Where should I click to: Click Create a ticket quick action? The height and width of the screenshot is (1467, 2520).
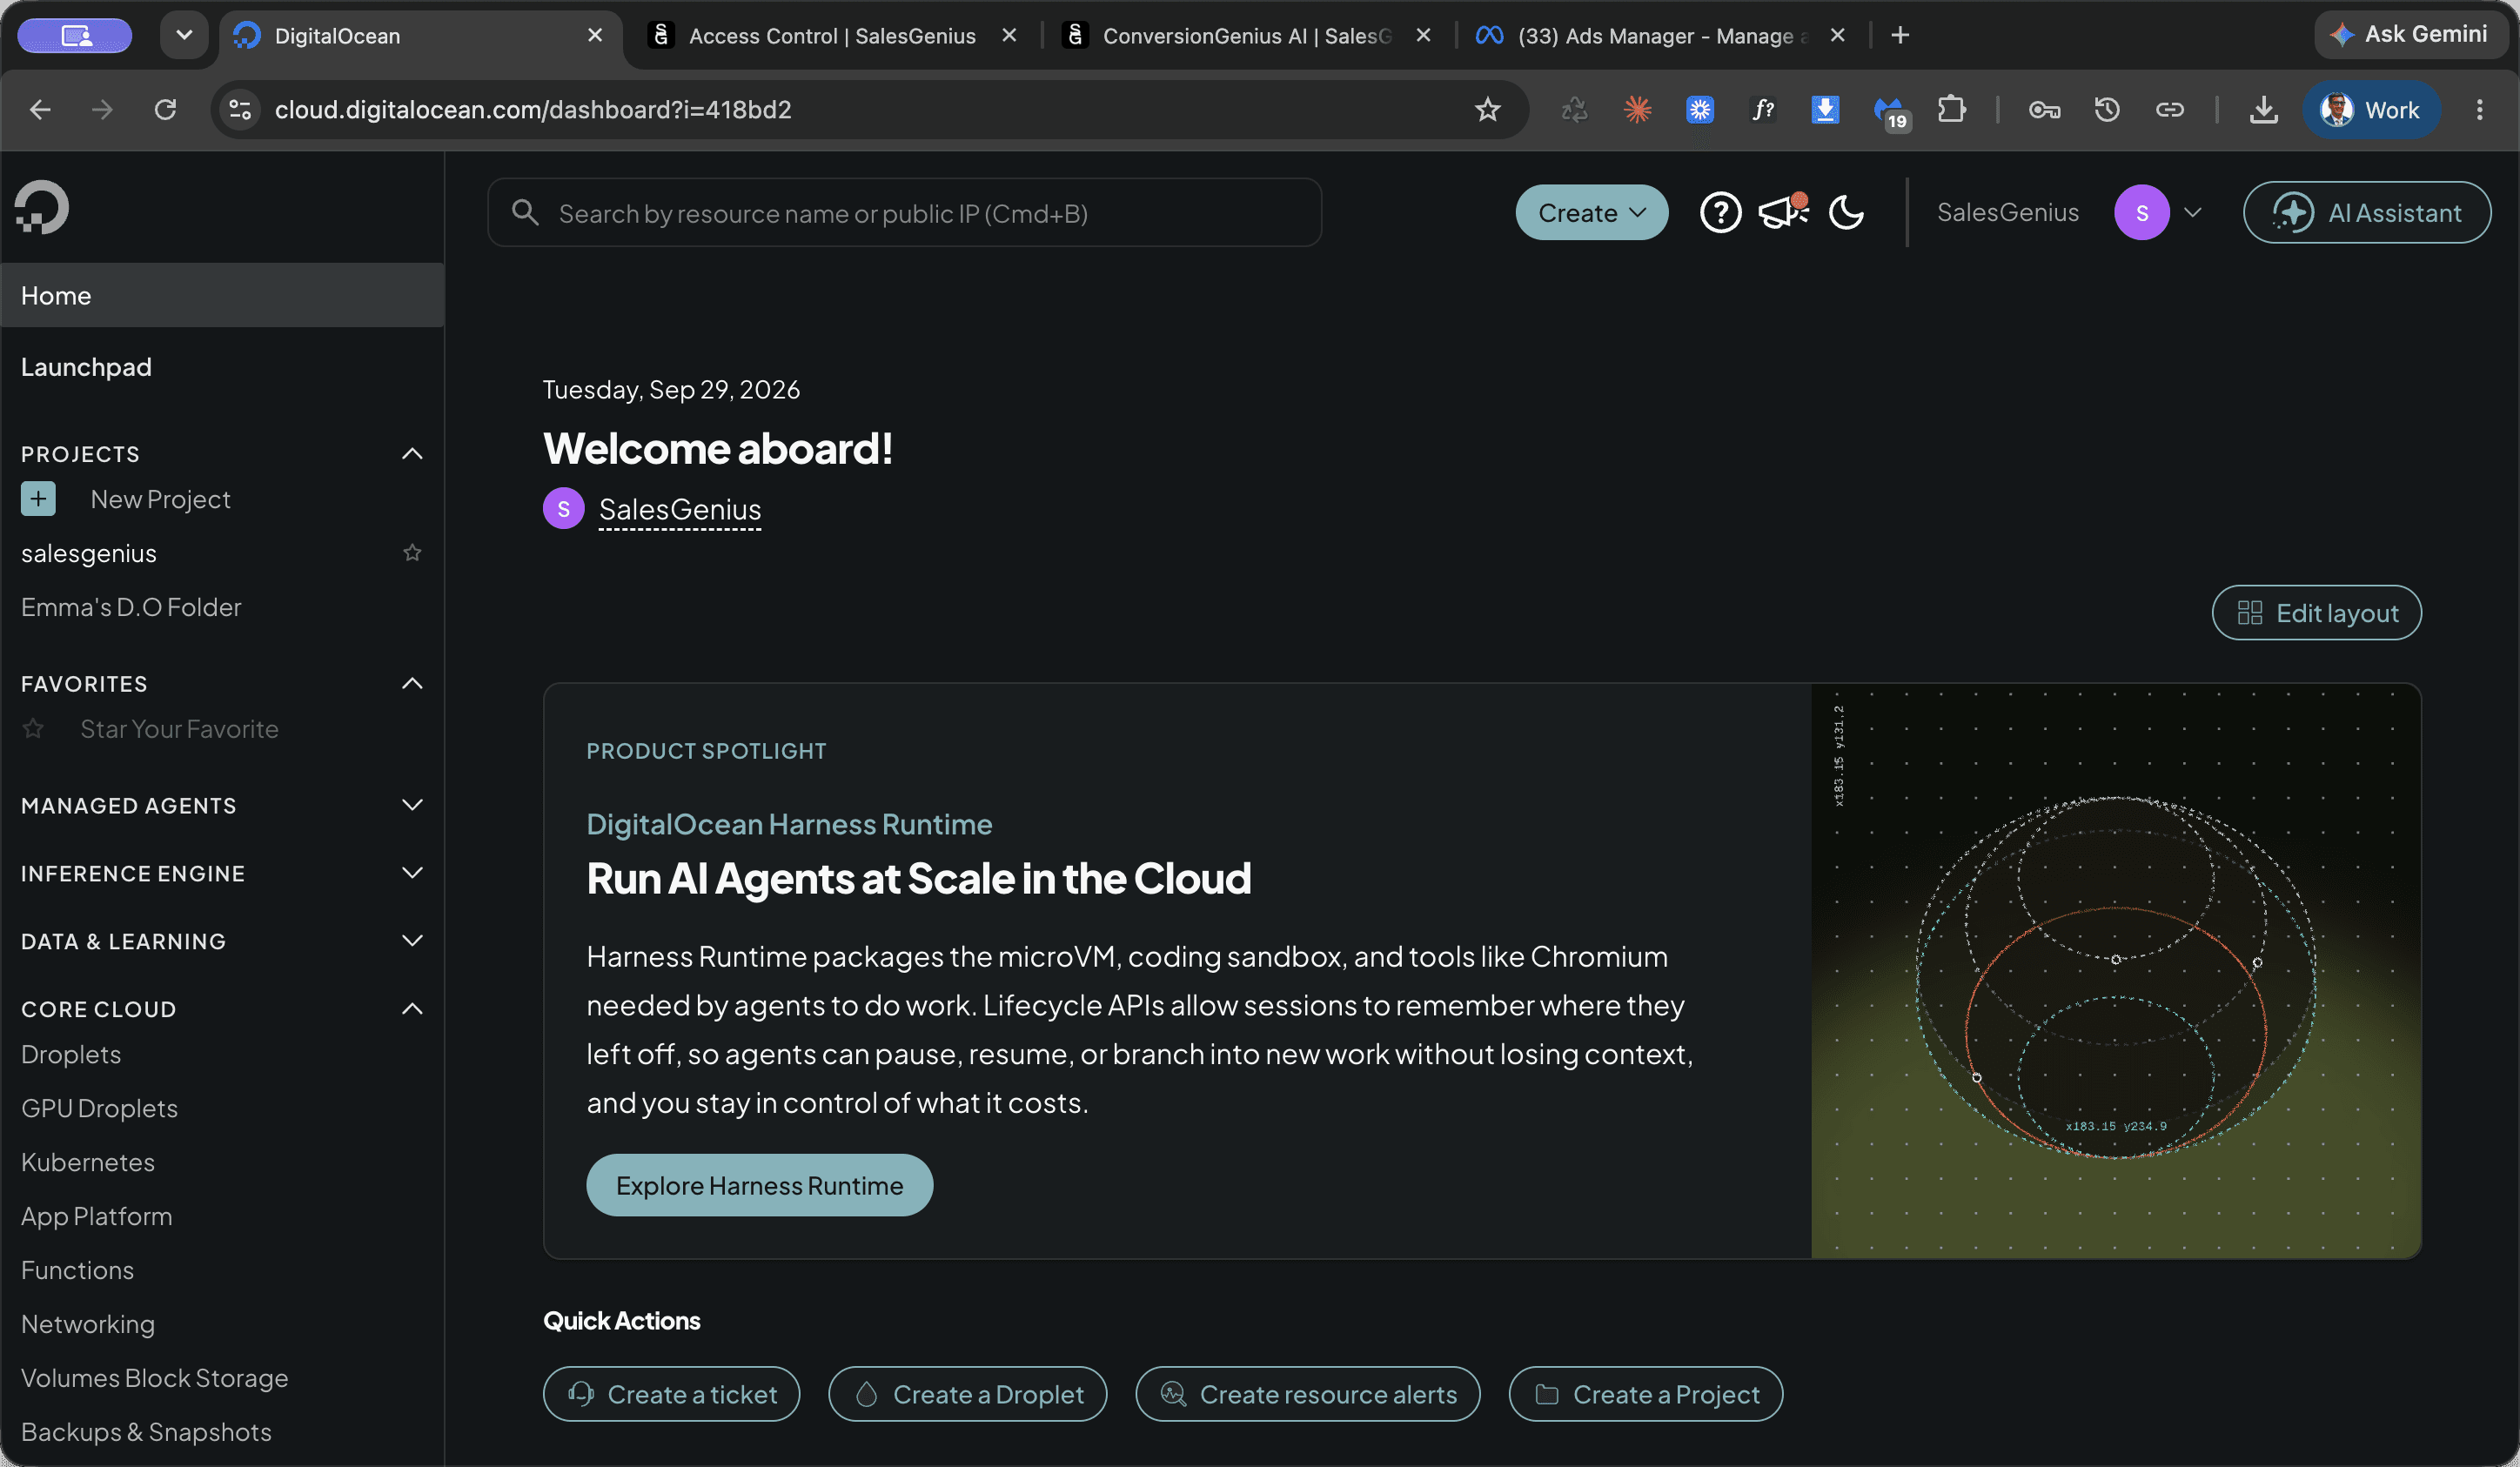(x=671, y=1394)
